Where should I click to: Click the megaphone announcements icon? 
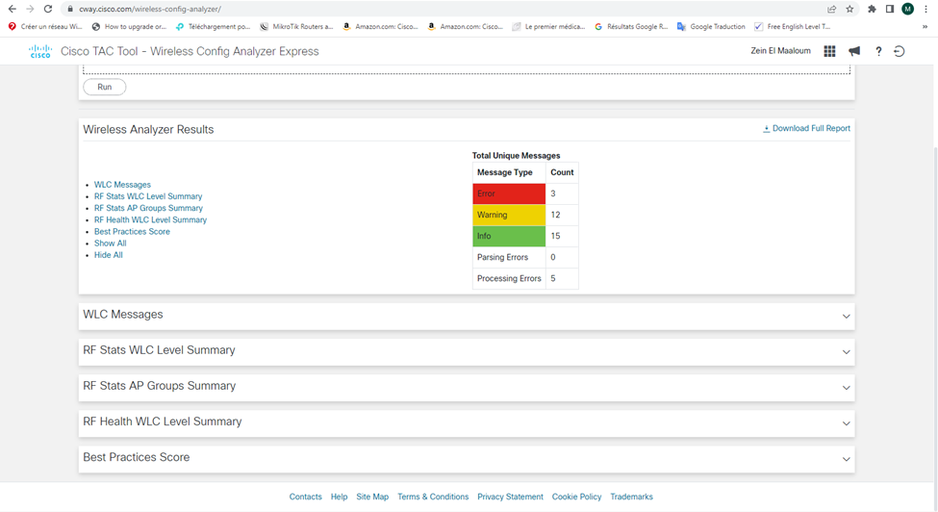coord(854,51)
